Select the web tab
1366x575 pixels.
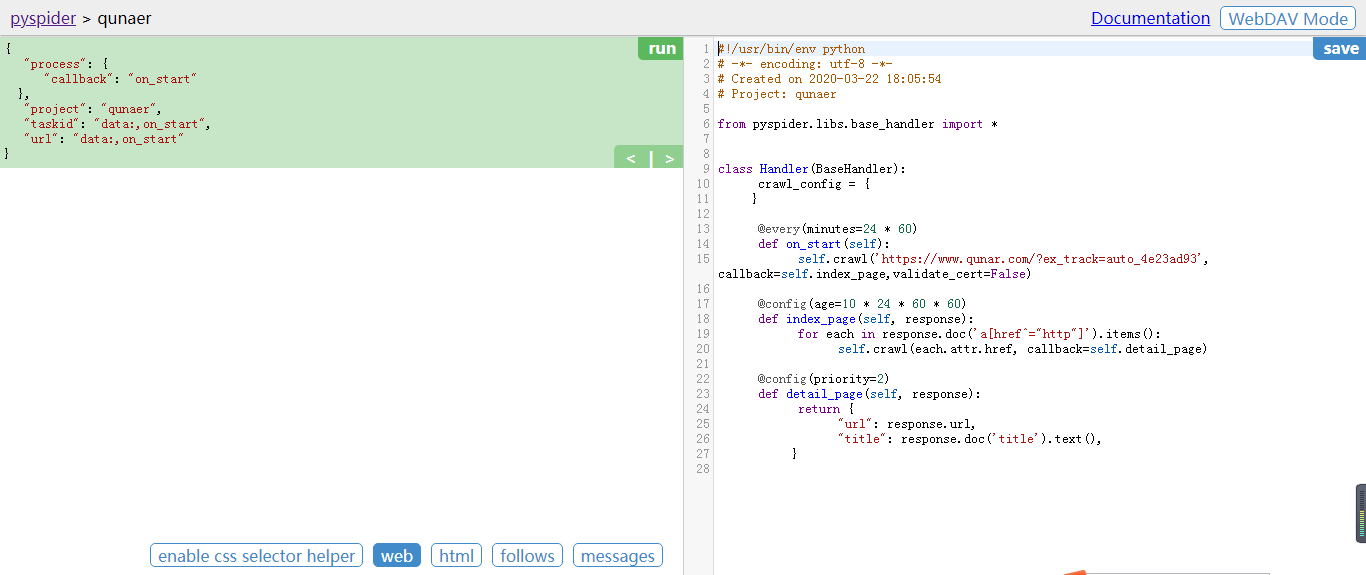(x=397, y=556)
